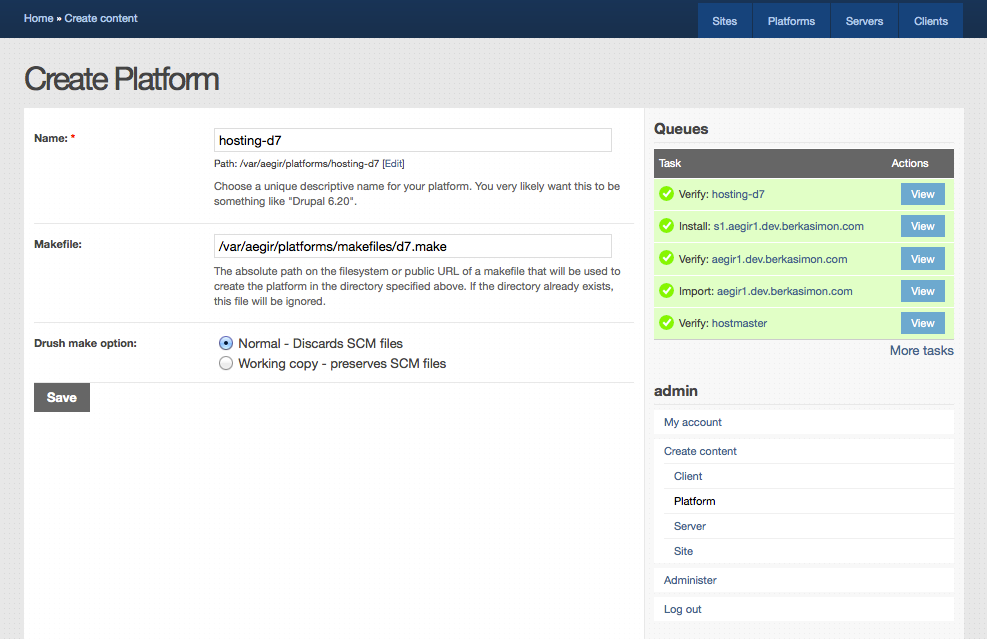987x639 pixels.
Task: View the Install: s1.aegir1 task
Action: pyautogui.click(x=923, y=226)
